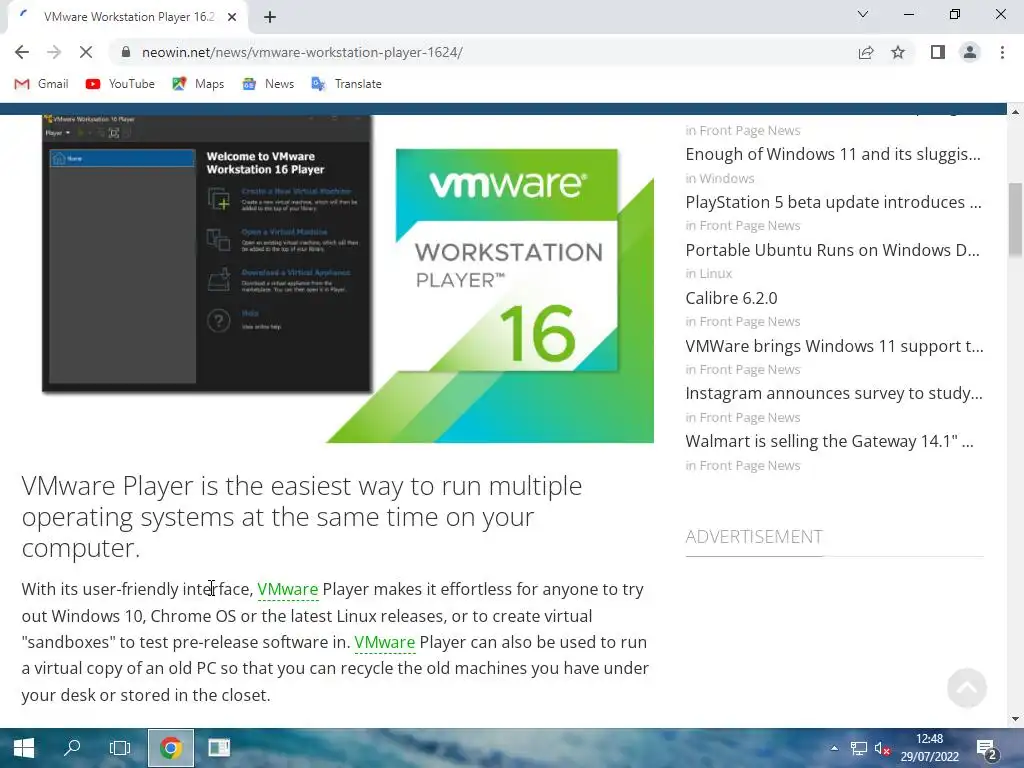Open Chrome's three-dot menu

(1002, 52)
